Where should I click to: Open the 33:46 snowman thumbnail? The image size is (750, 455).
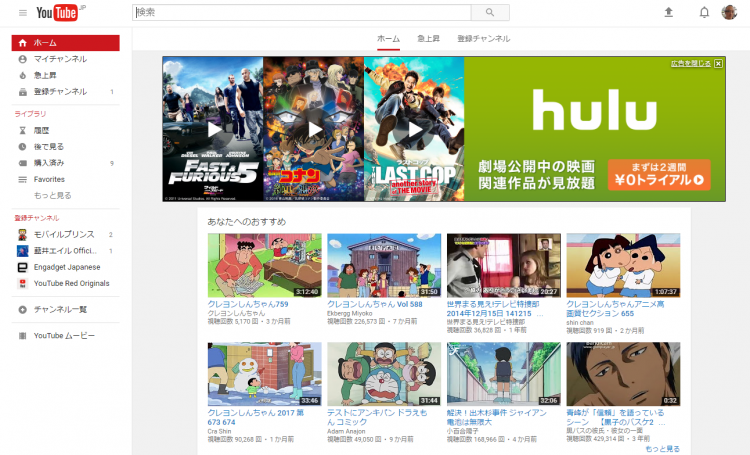pos(265,374)
